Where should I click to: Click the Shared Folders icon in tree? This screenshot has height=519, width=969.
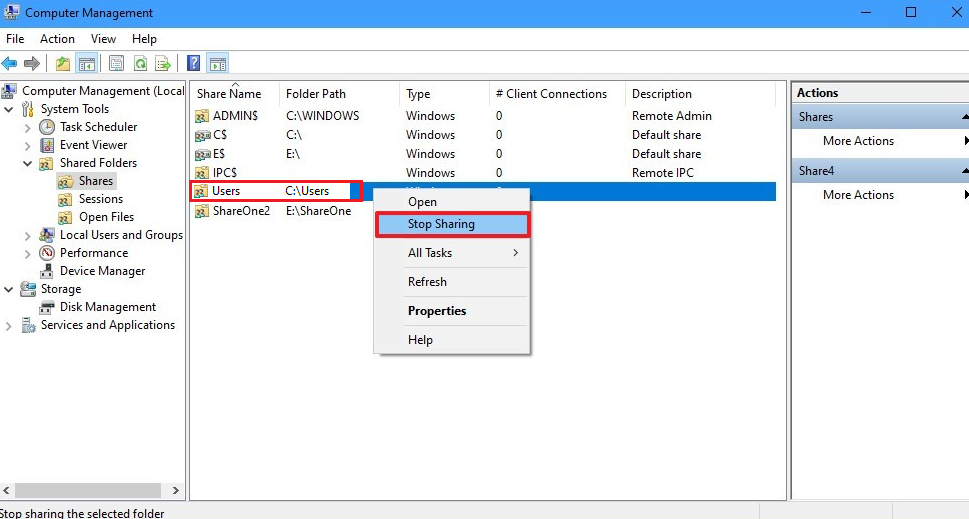tap(46, 163)
